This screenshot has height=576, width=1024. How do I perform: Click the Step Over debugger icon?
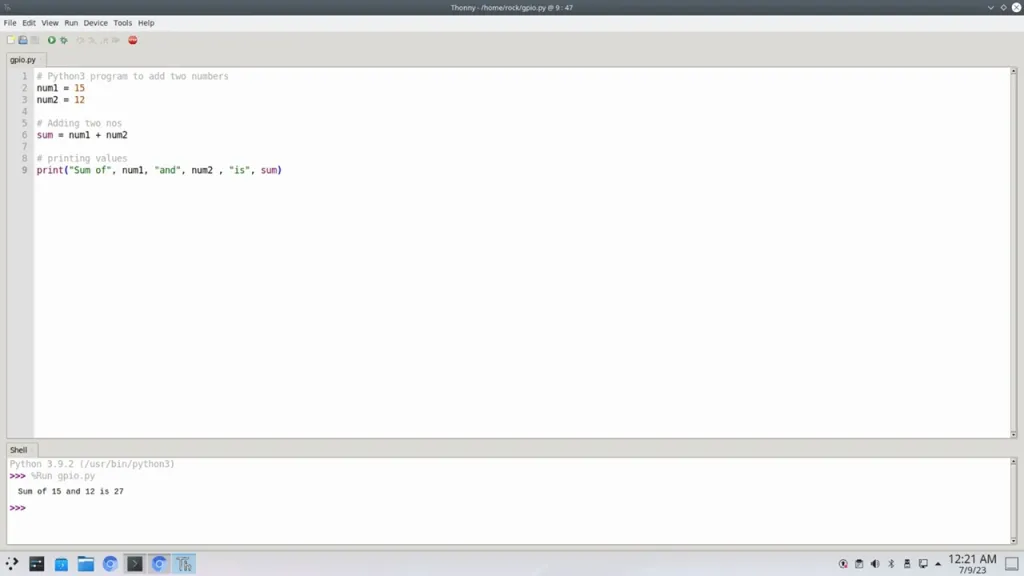80,40
